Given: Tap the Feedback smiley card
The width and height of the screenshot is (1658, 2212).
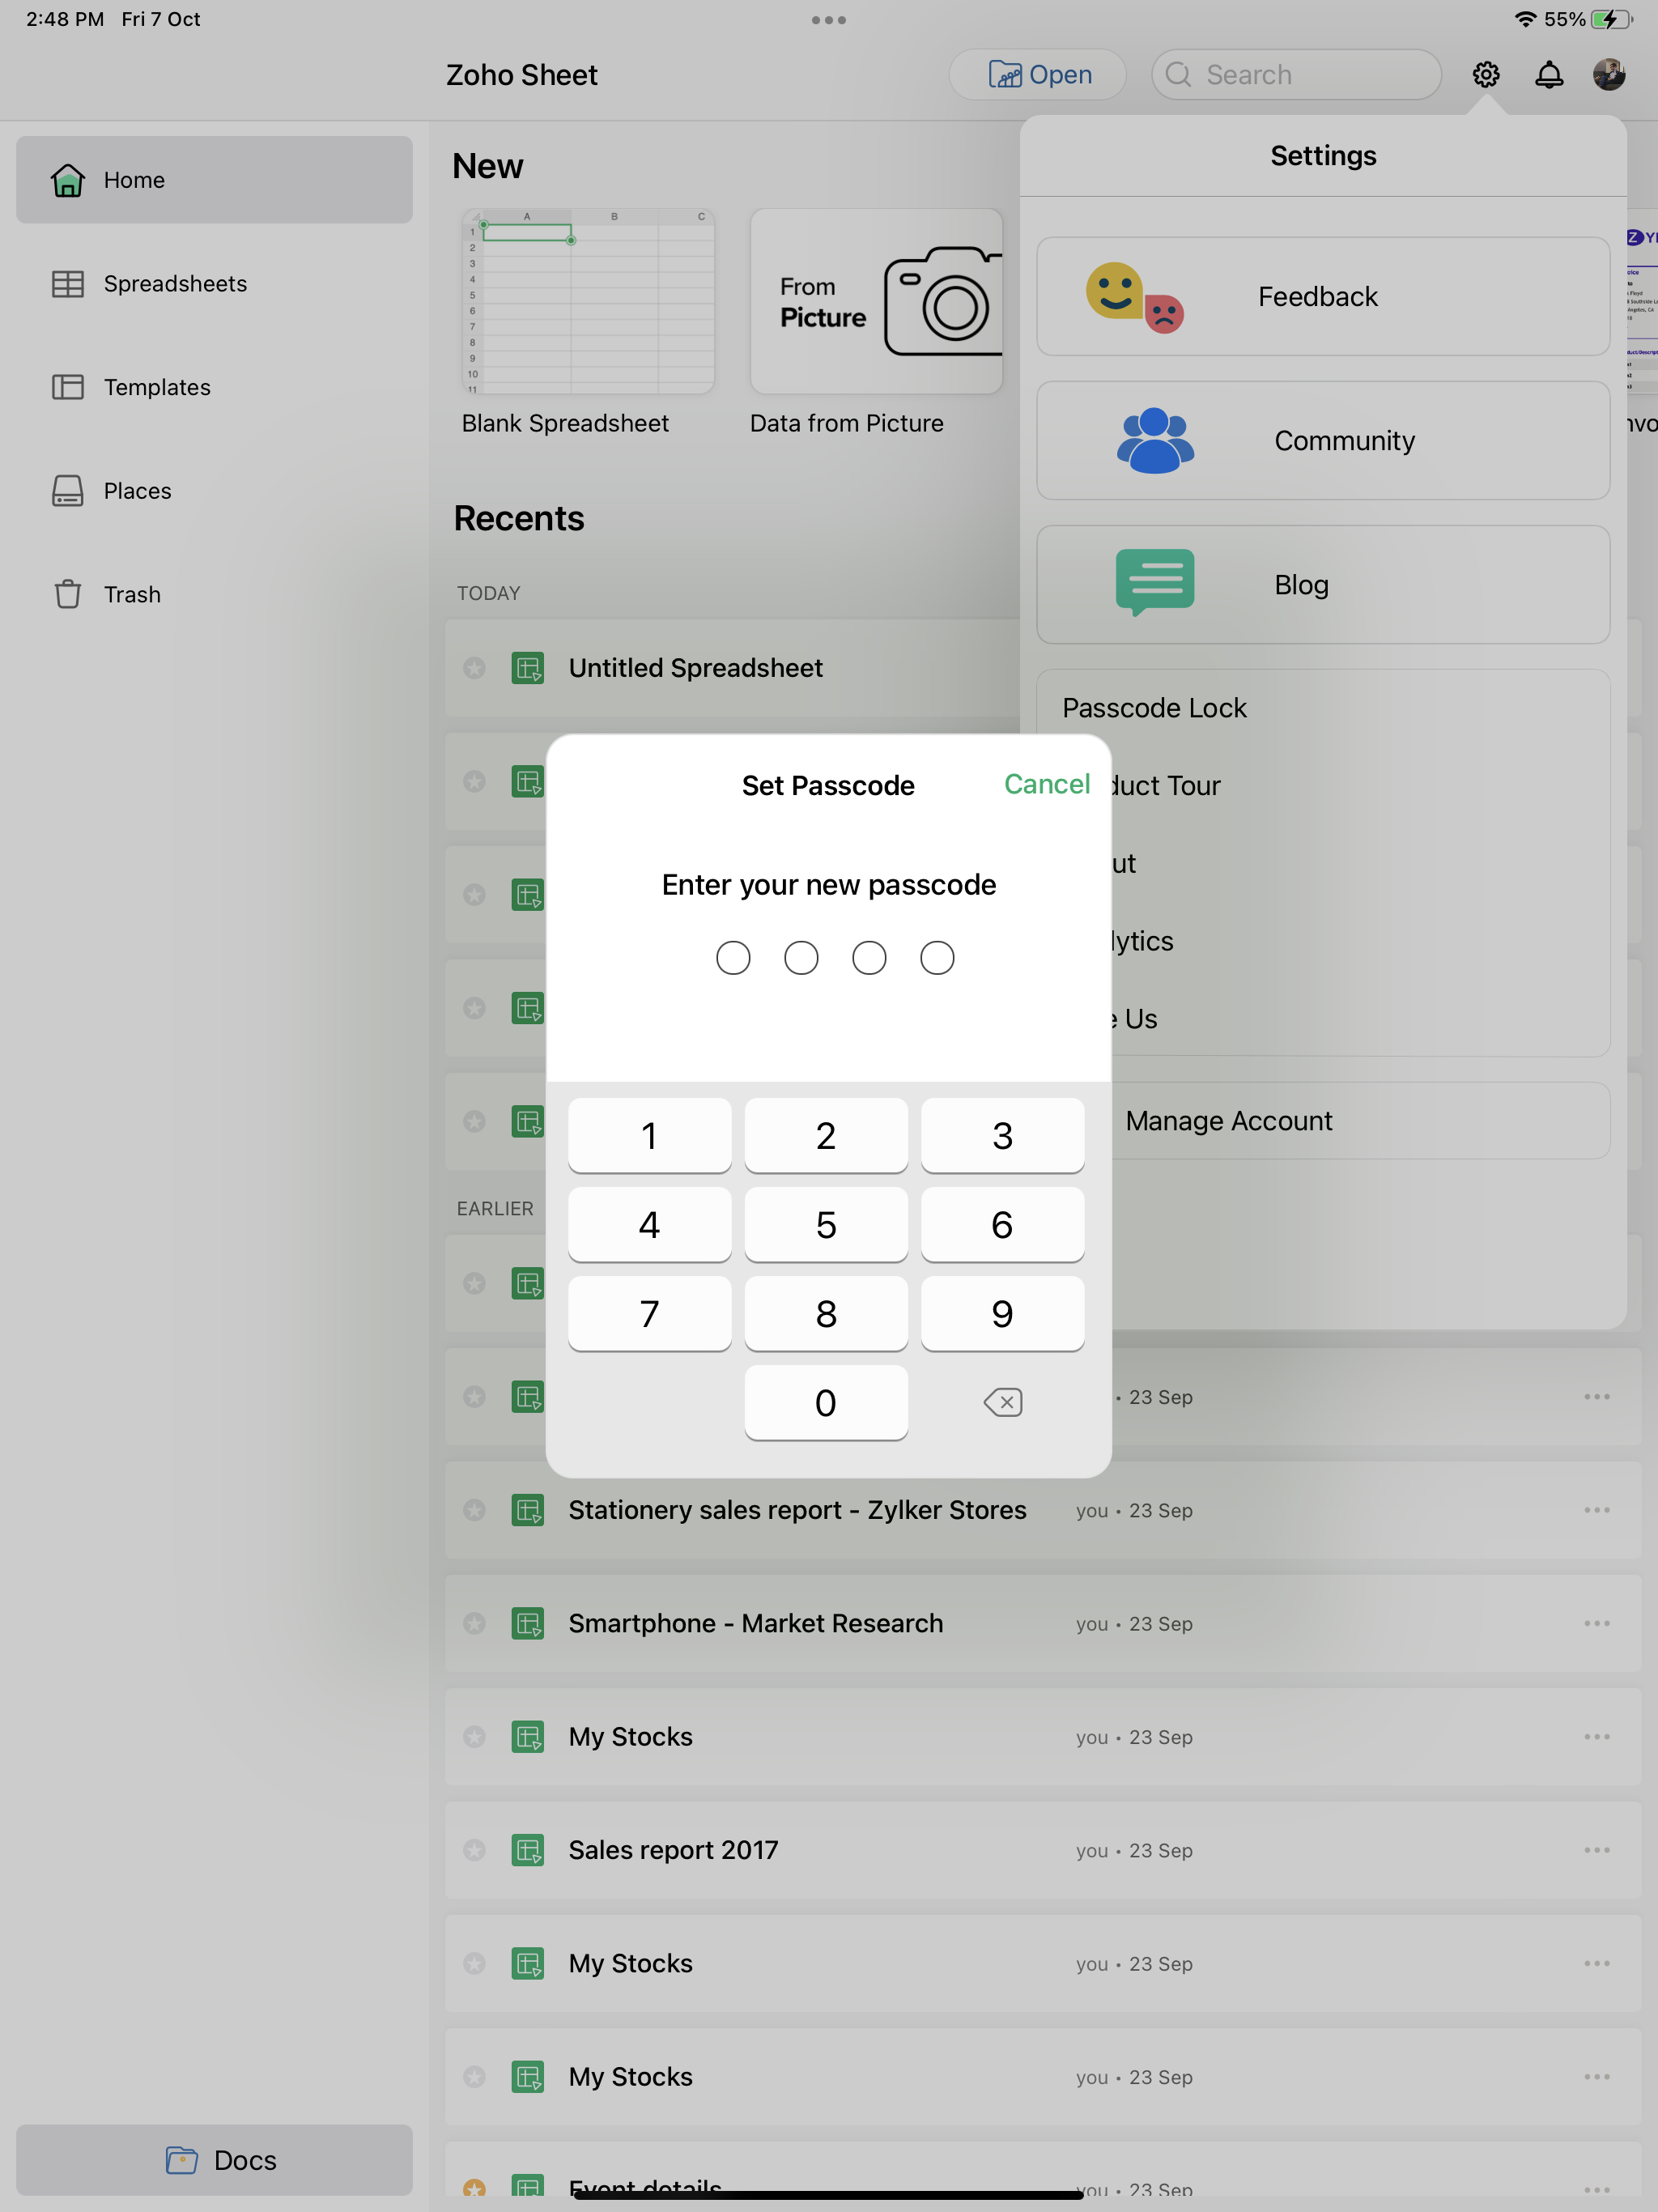Looking at the screenshot, I should [x=1322, y=297].
